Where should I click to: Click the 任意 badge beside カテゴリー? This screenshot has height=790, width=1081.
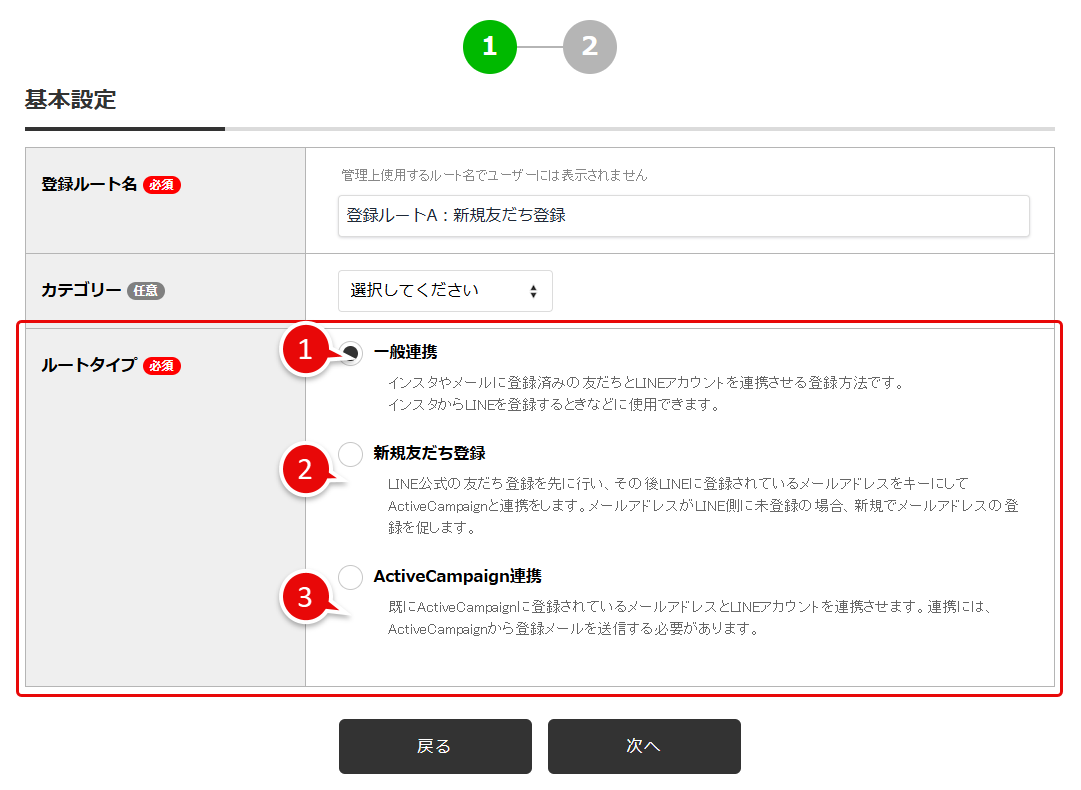[x=146, y=291]
